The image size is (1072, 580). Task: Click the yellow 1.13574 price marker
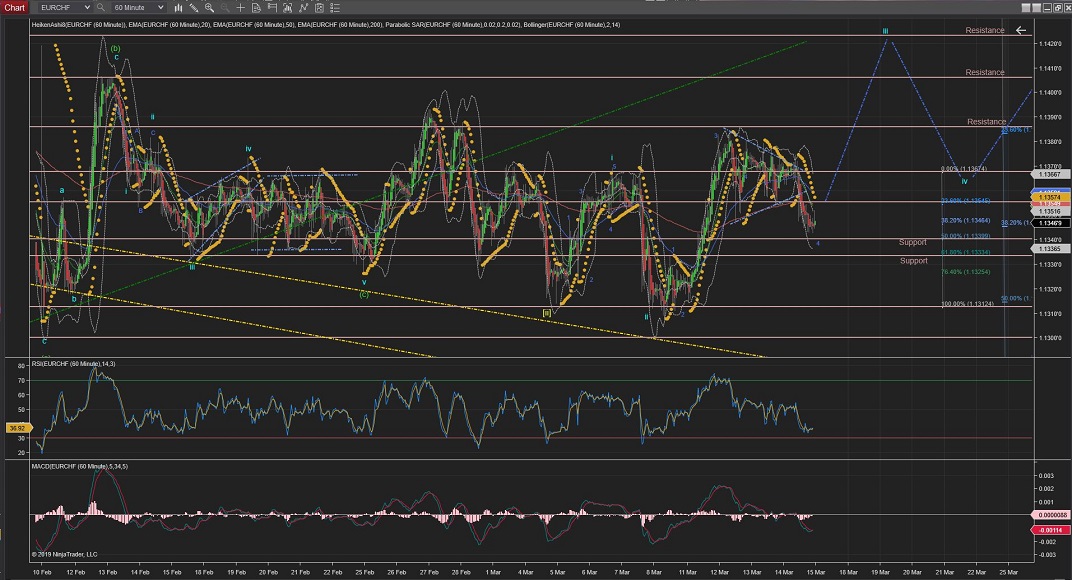1049,198
